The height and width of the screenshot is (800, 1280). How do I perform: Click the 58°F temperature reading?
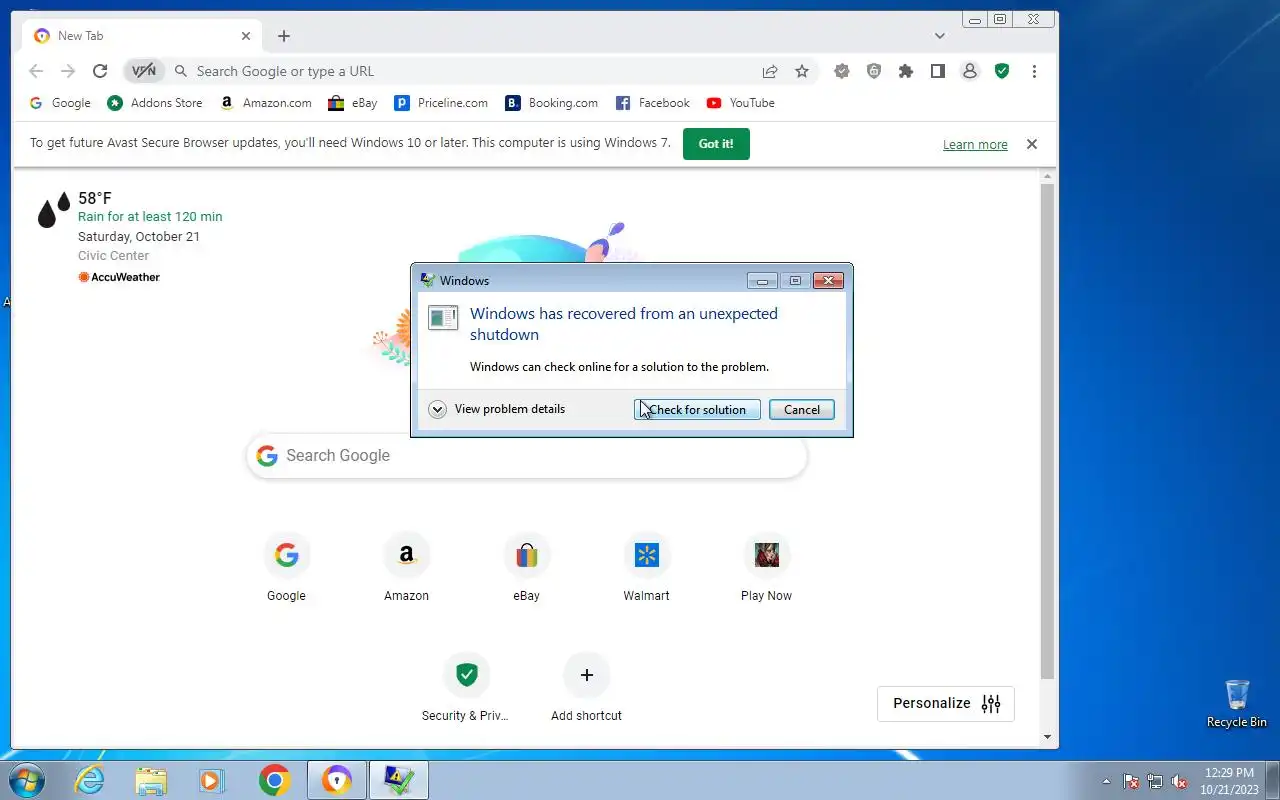[95, 198]
